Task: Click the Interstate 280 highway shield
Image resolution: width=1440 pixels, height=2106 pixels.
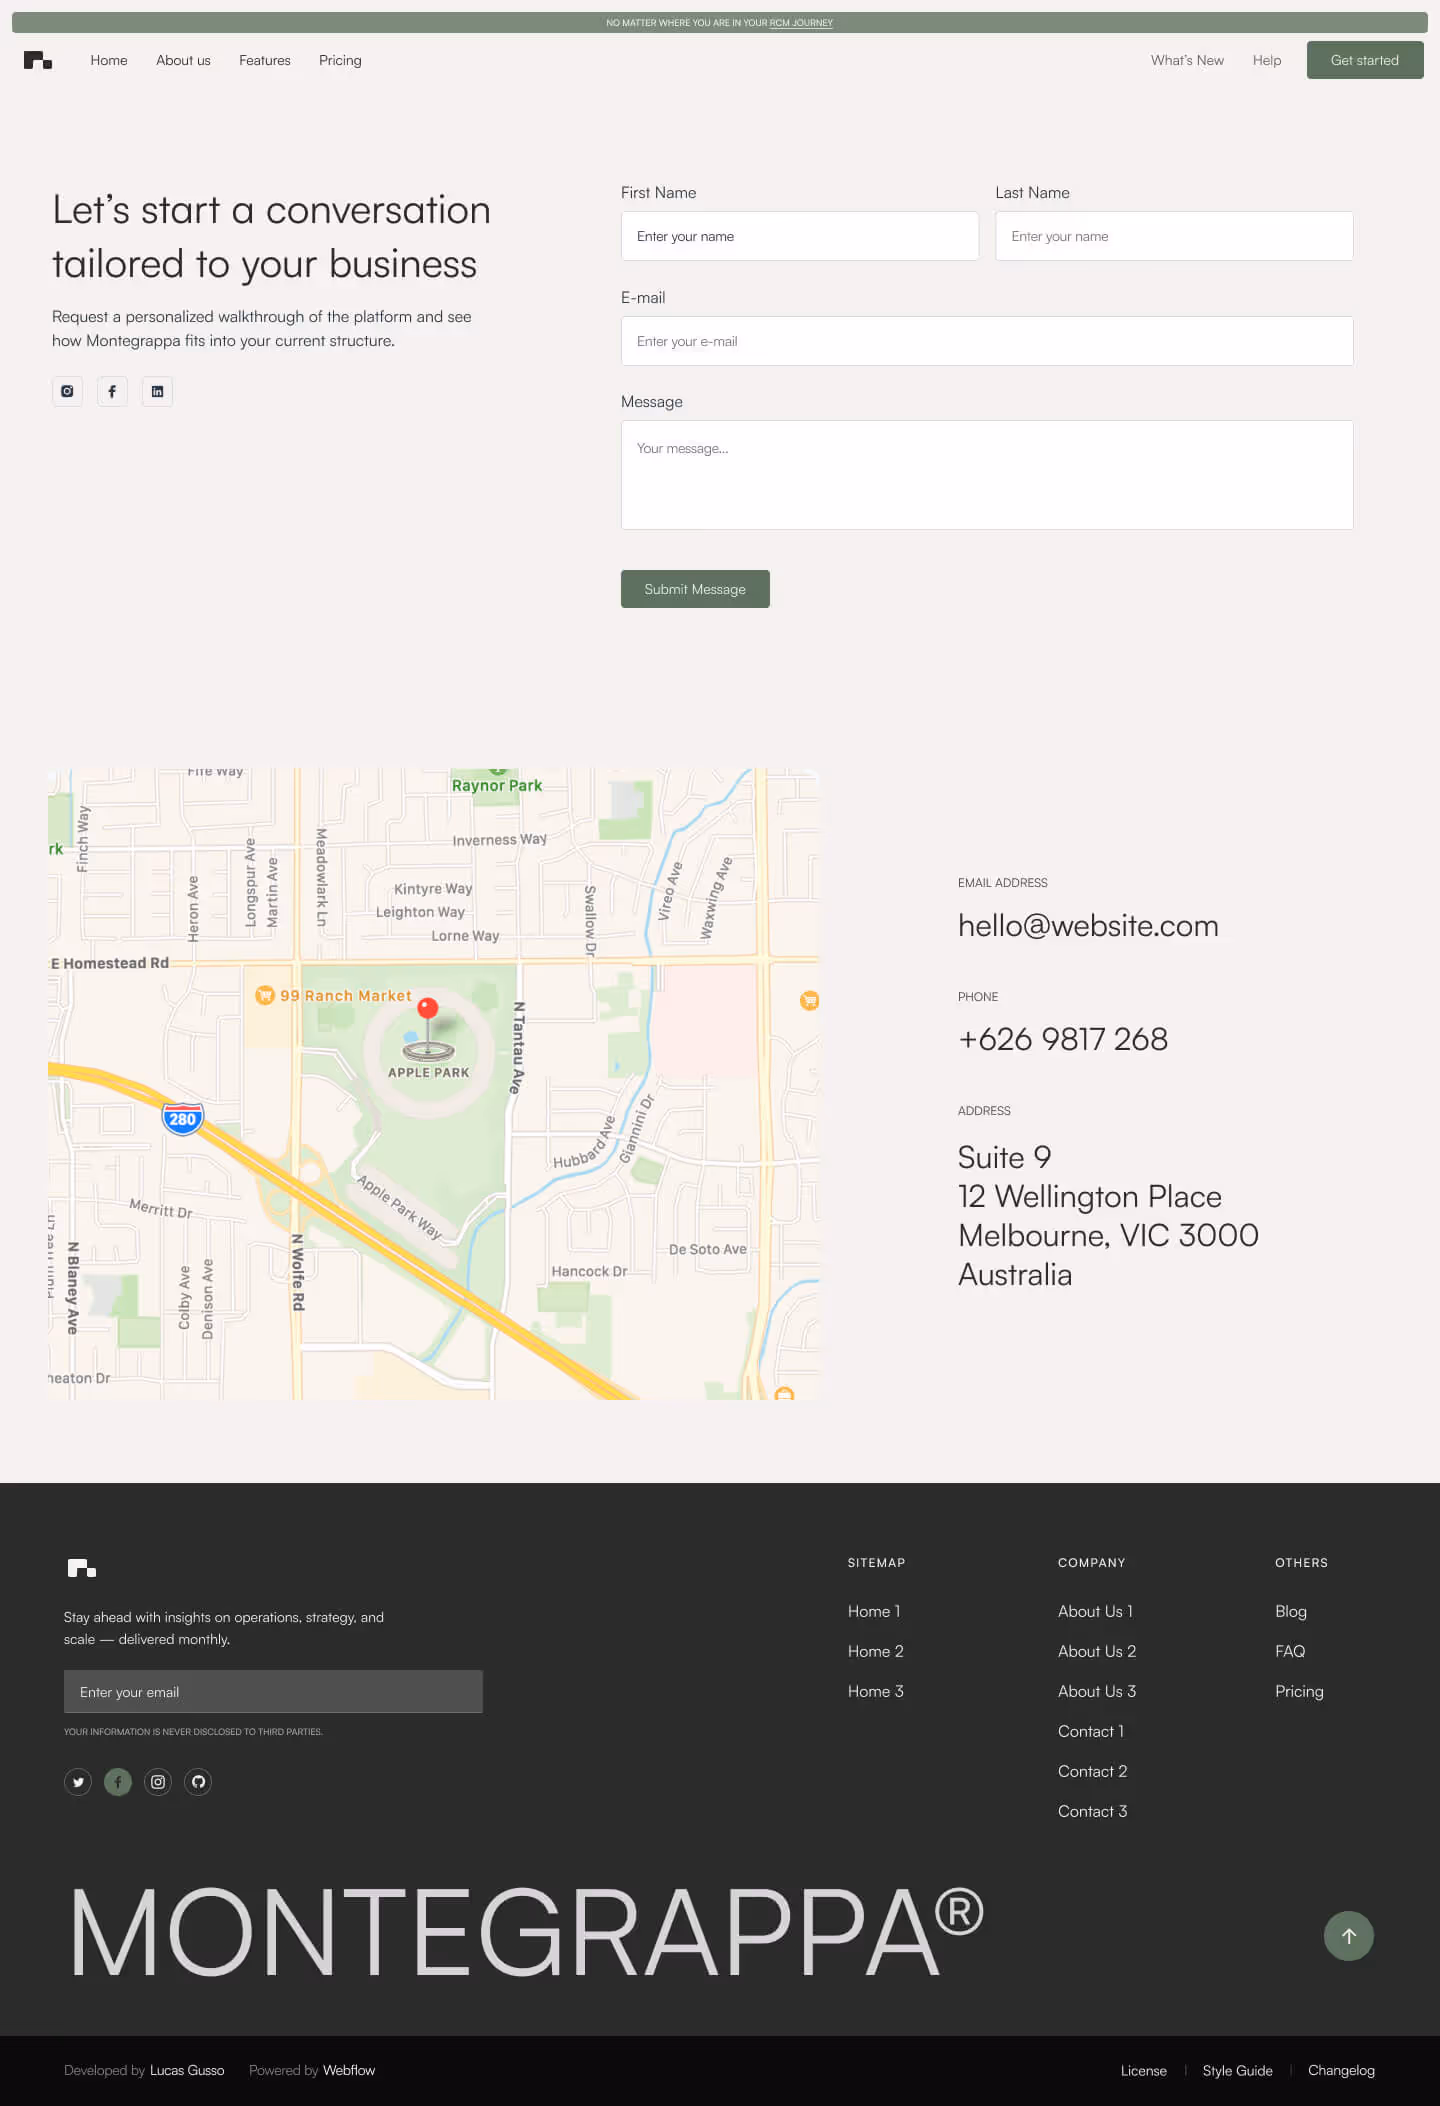Action: coord(183,1118)
